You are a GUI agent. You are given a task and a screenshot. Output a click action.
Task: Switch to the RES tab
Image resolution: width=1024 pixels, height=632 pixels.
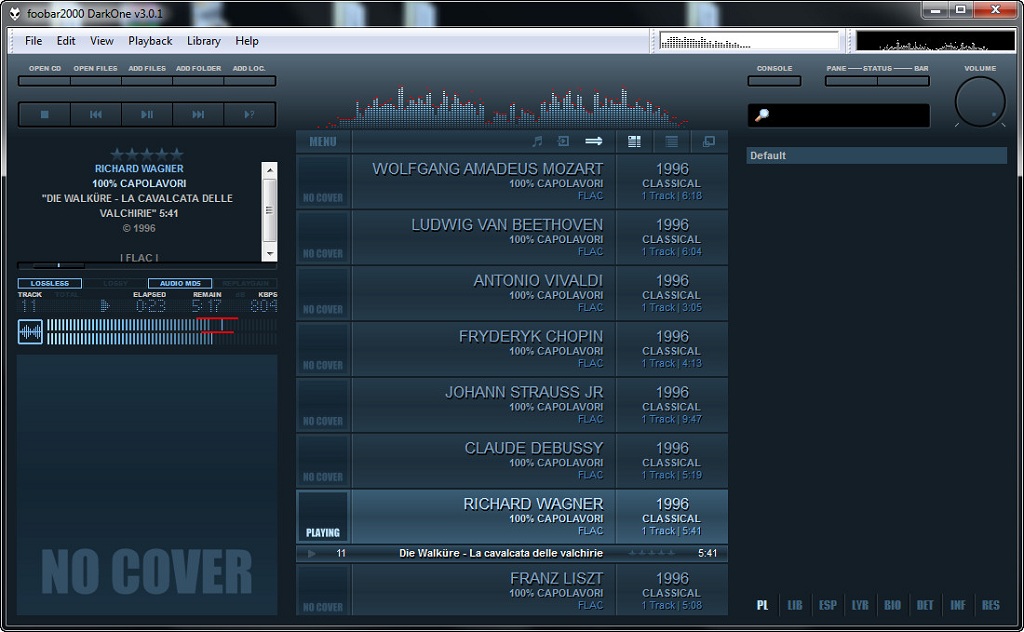(991, 605)
